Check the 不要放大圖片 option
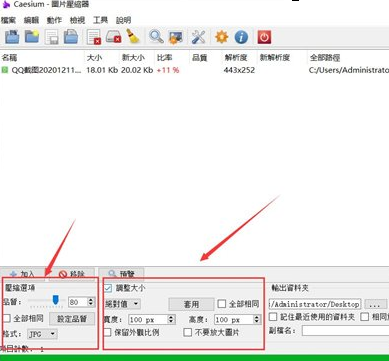 [x=188, y=332]
